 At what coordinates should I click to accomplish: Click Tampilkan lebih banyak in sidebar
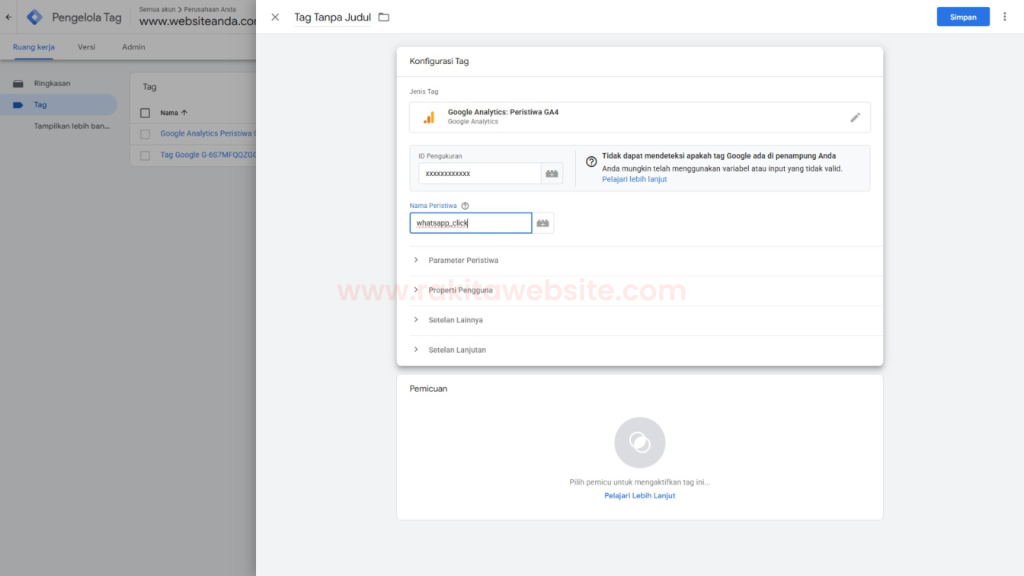pos(72,126)
